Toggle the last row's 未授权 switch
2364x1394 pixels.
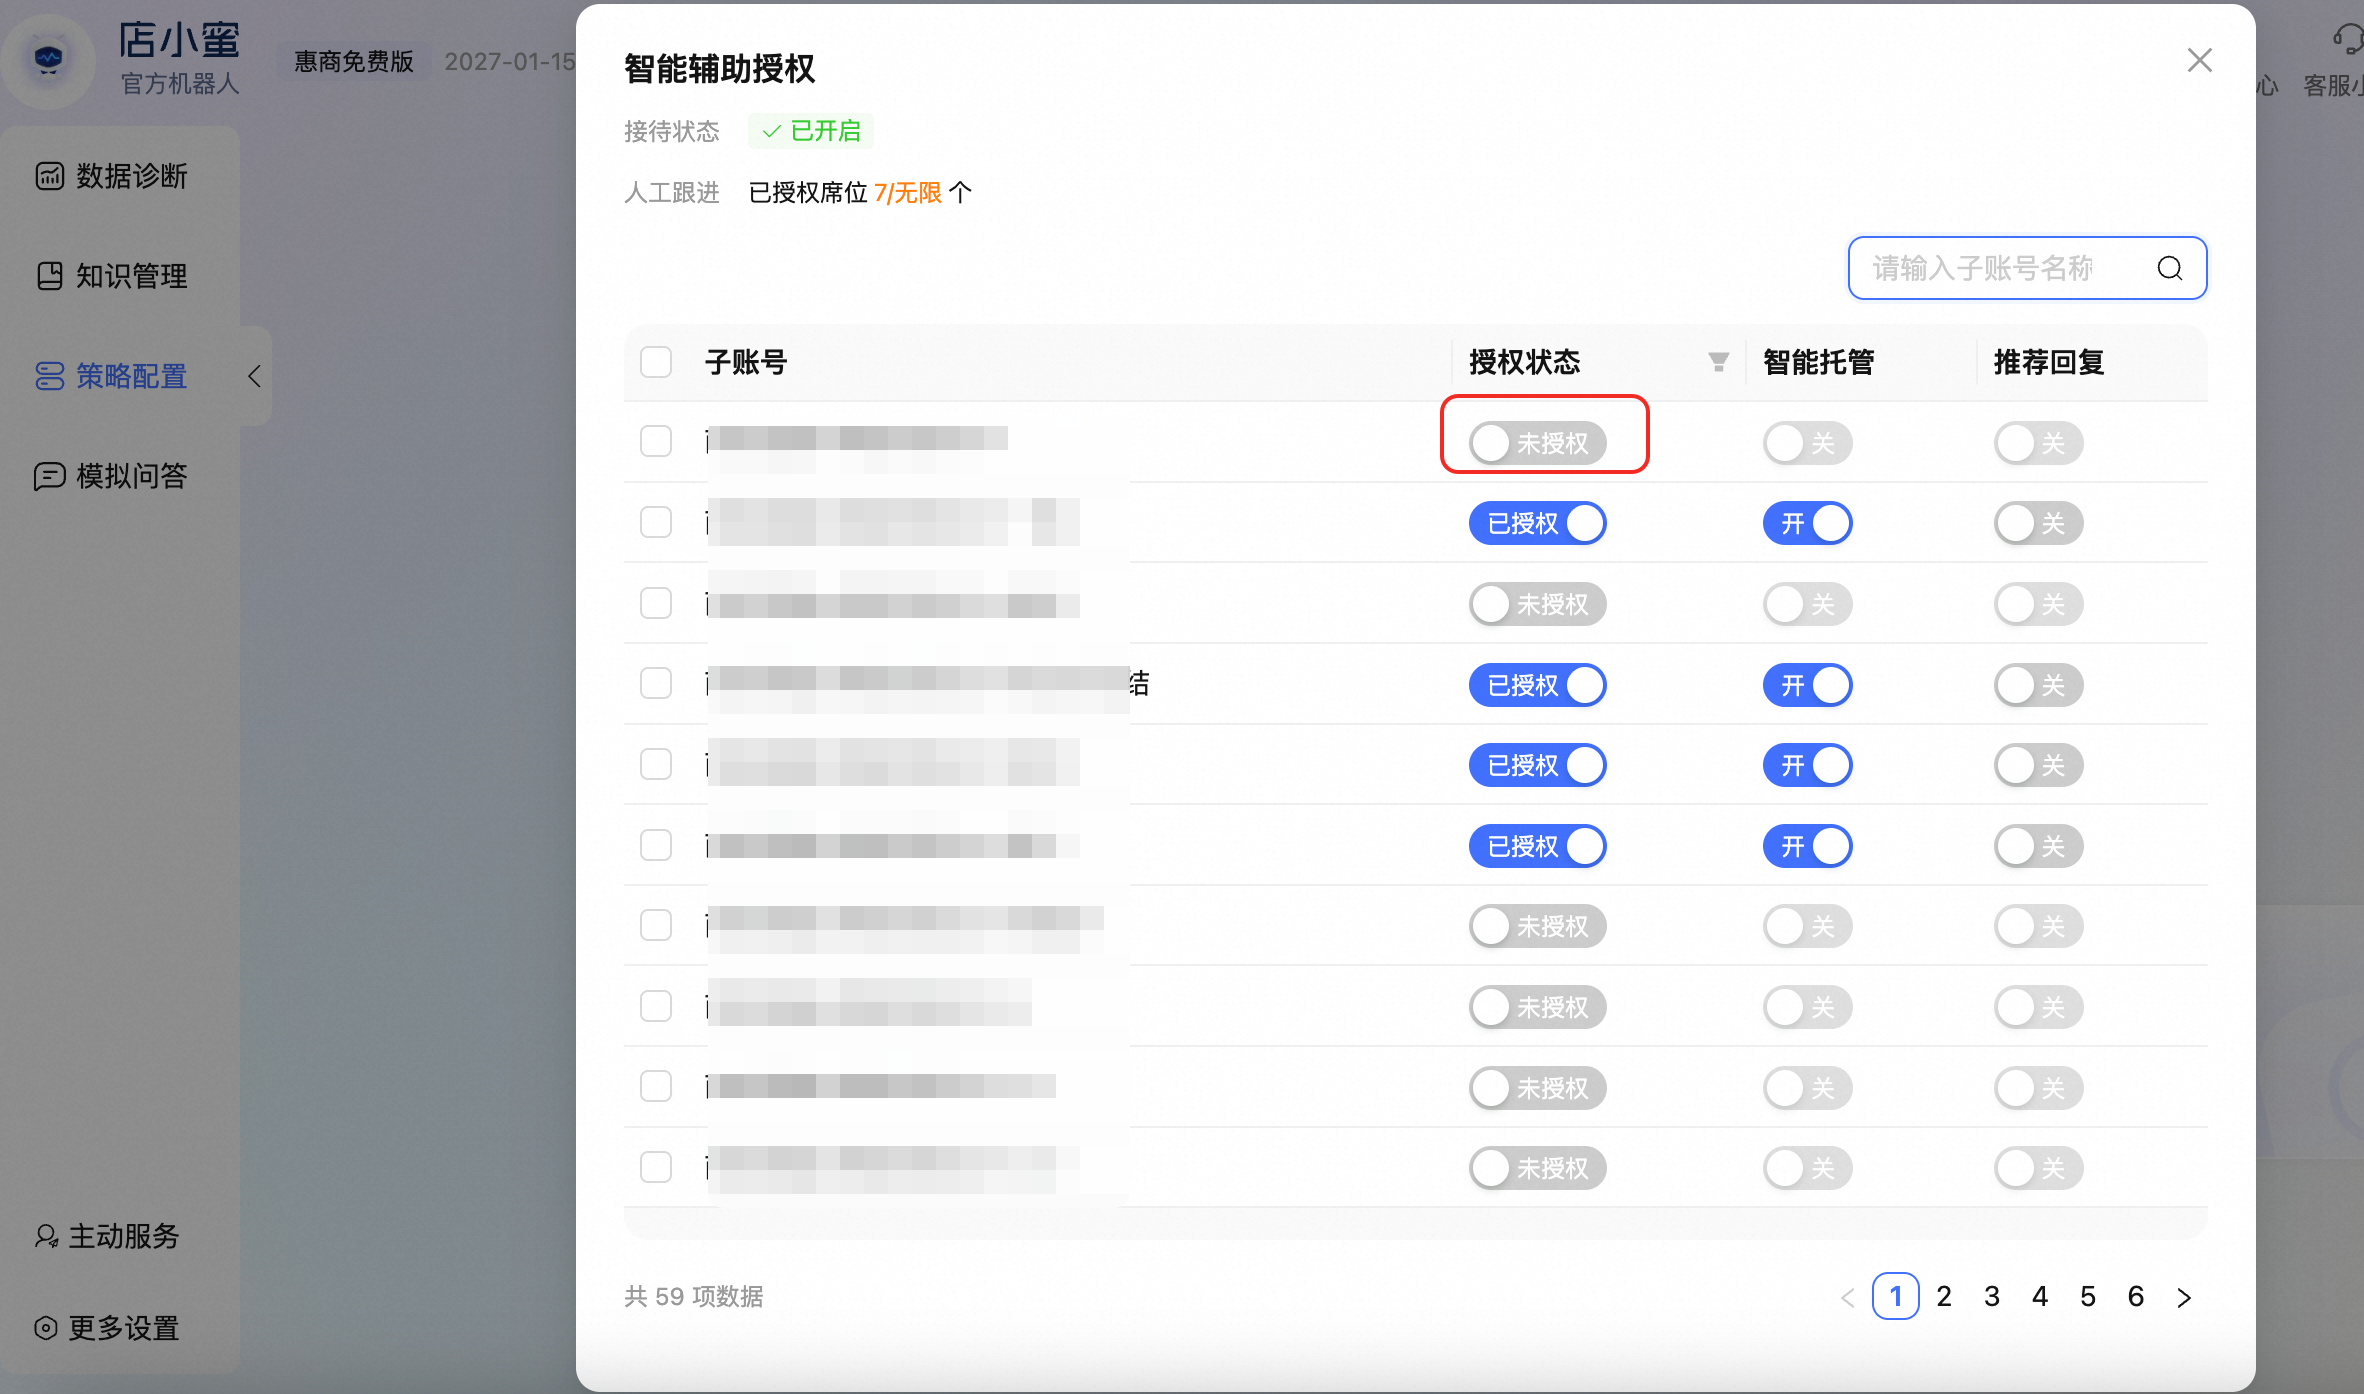click(1538, 1168)
